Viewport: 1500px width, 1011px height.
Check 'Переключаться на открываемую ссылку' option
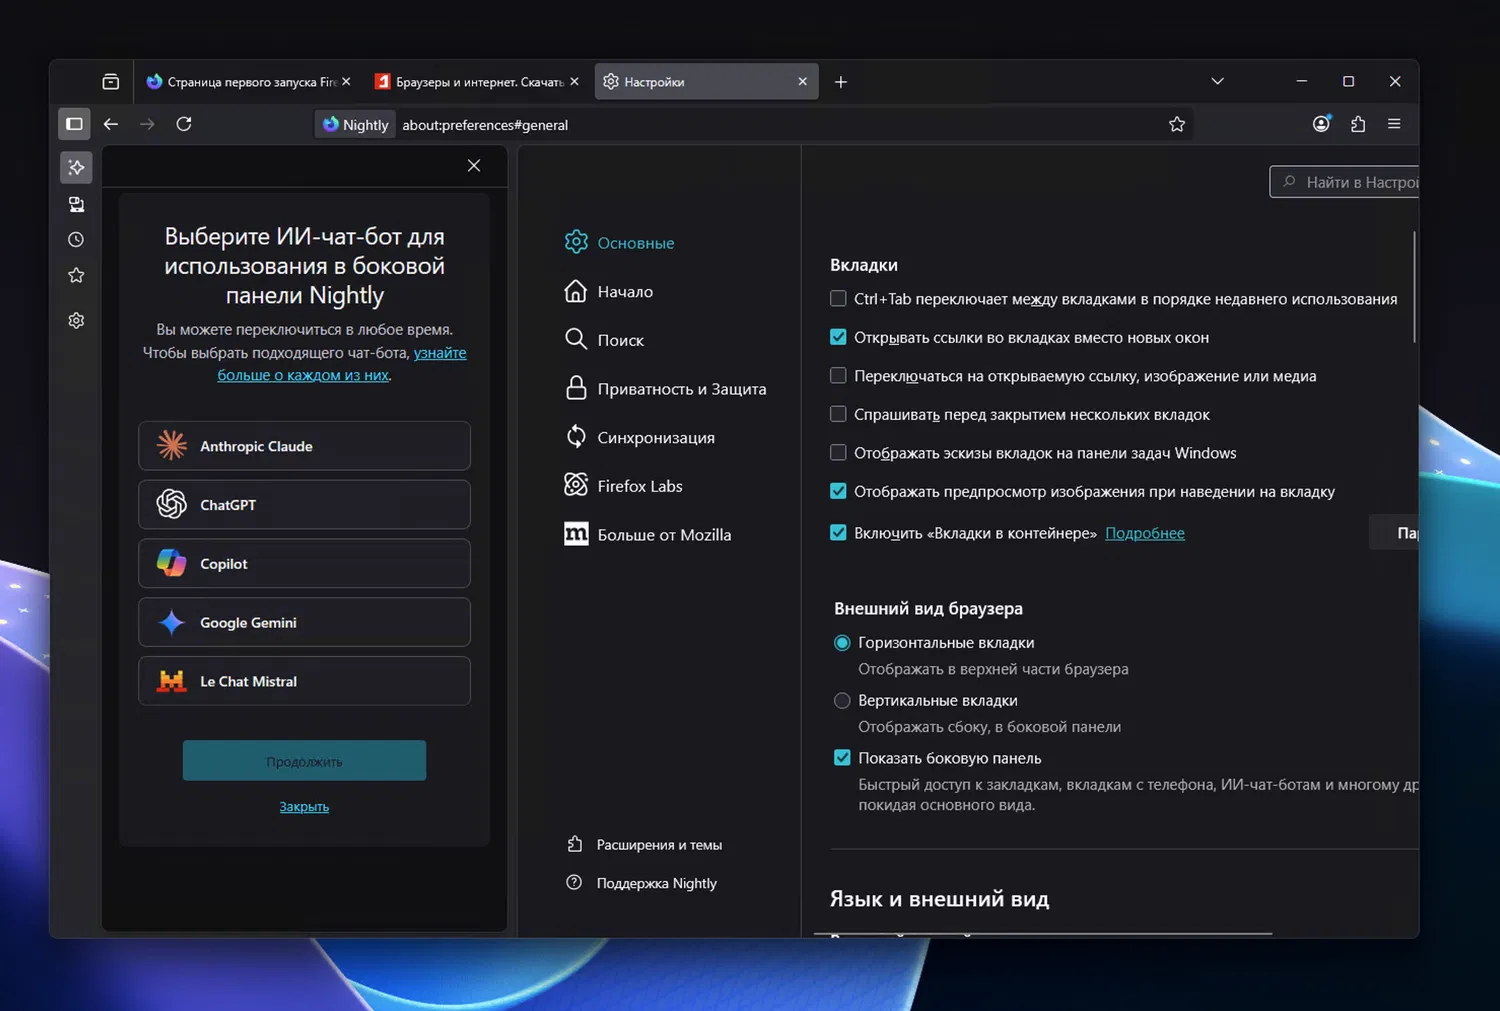pyautogui.click(x=838, y=376)
